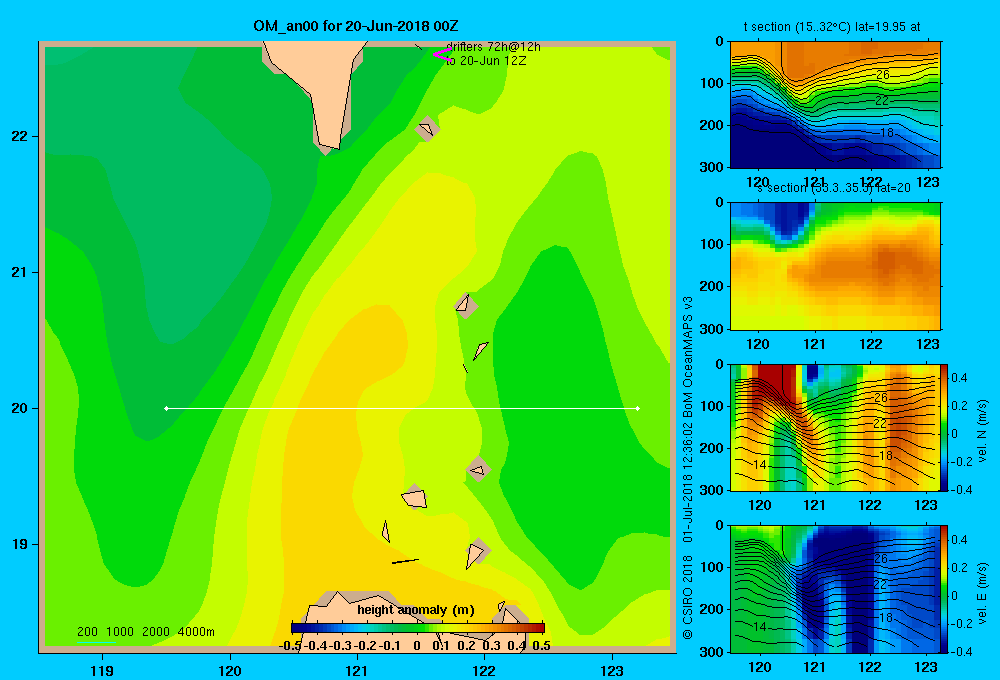
Task: Open the temperature section panel
Action: (x=835, y=105)
